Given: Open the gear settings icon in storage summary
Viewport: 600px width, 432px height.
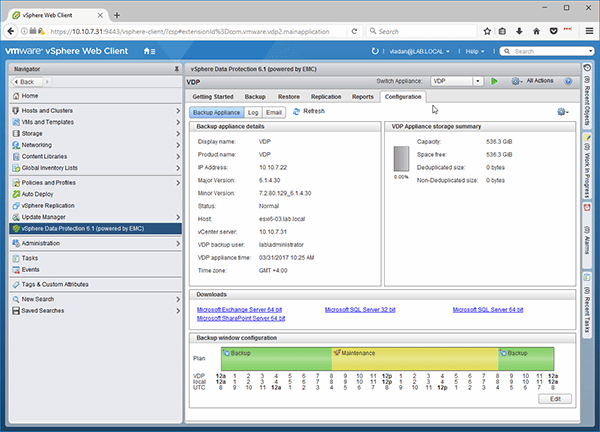Looking at the screenshot, I should tap(563, 112).
